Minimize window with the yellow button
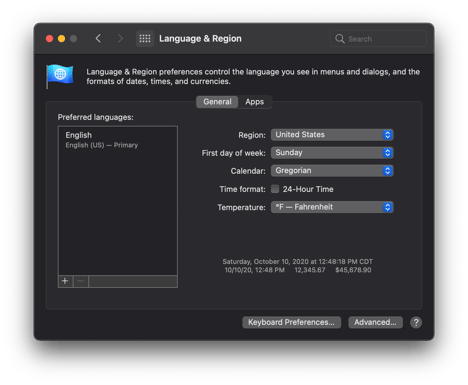The height and width of the screenshot is (385, 468). pos(61,39)
